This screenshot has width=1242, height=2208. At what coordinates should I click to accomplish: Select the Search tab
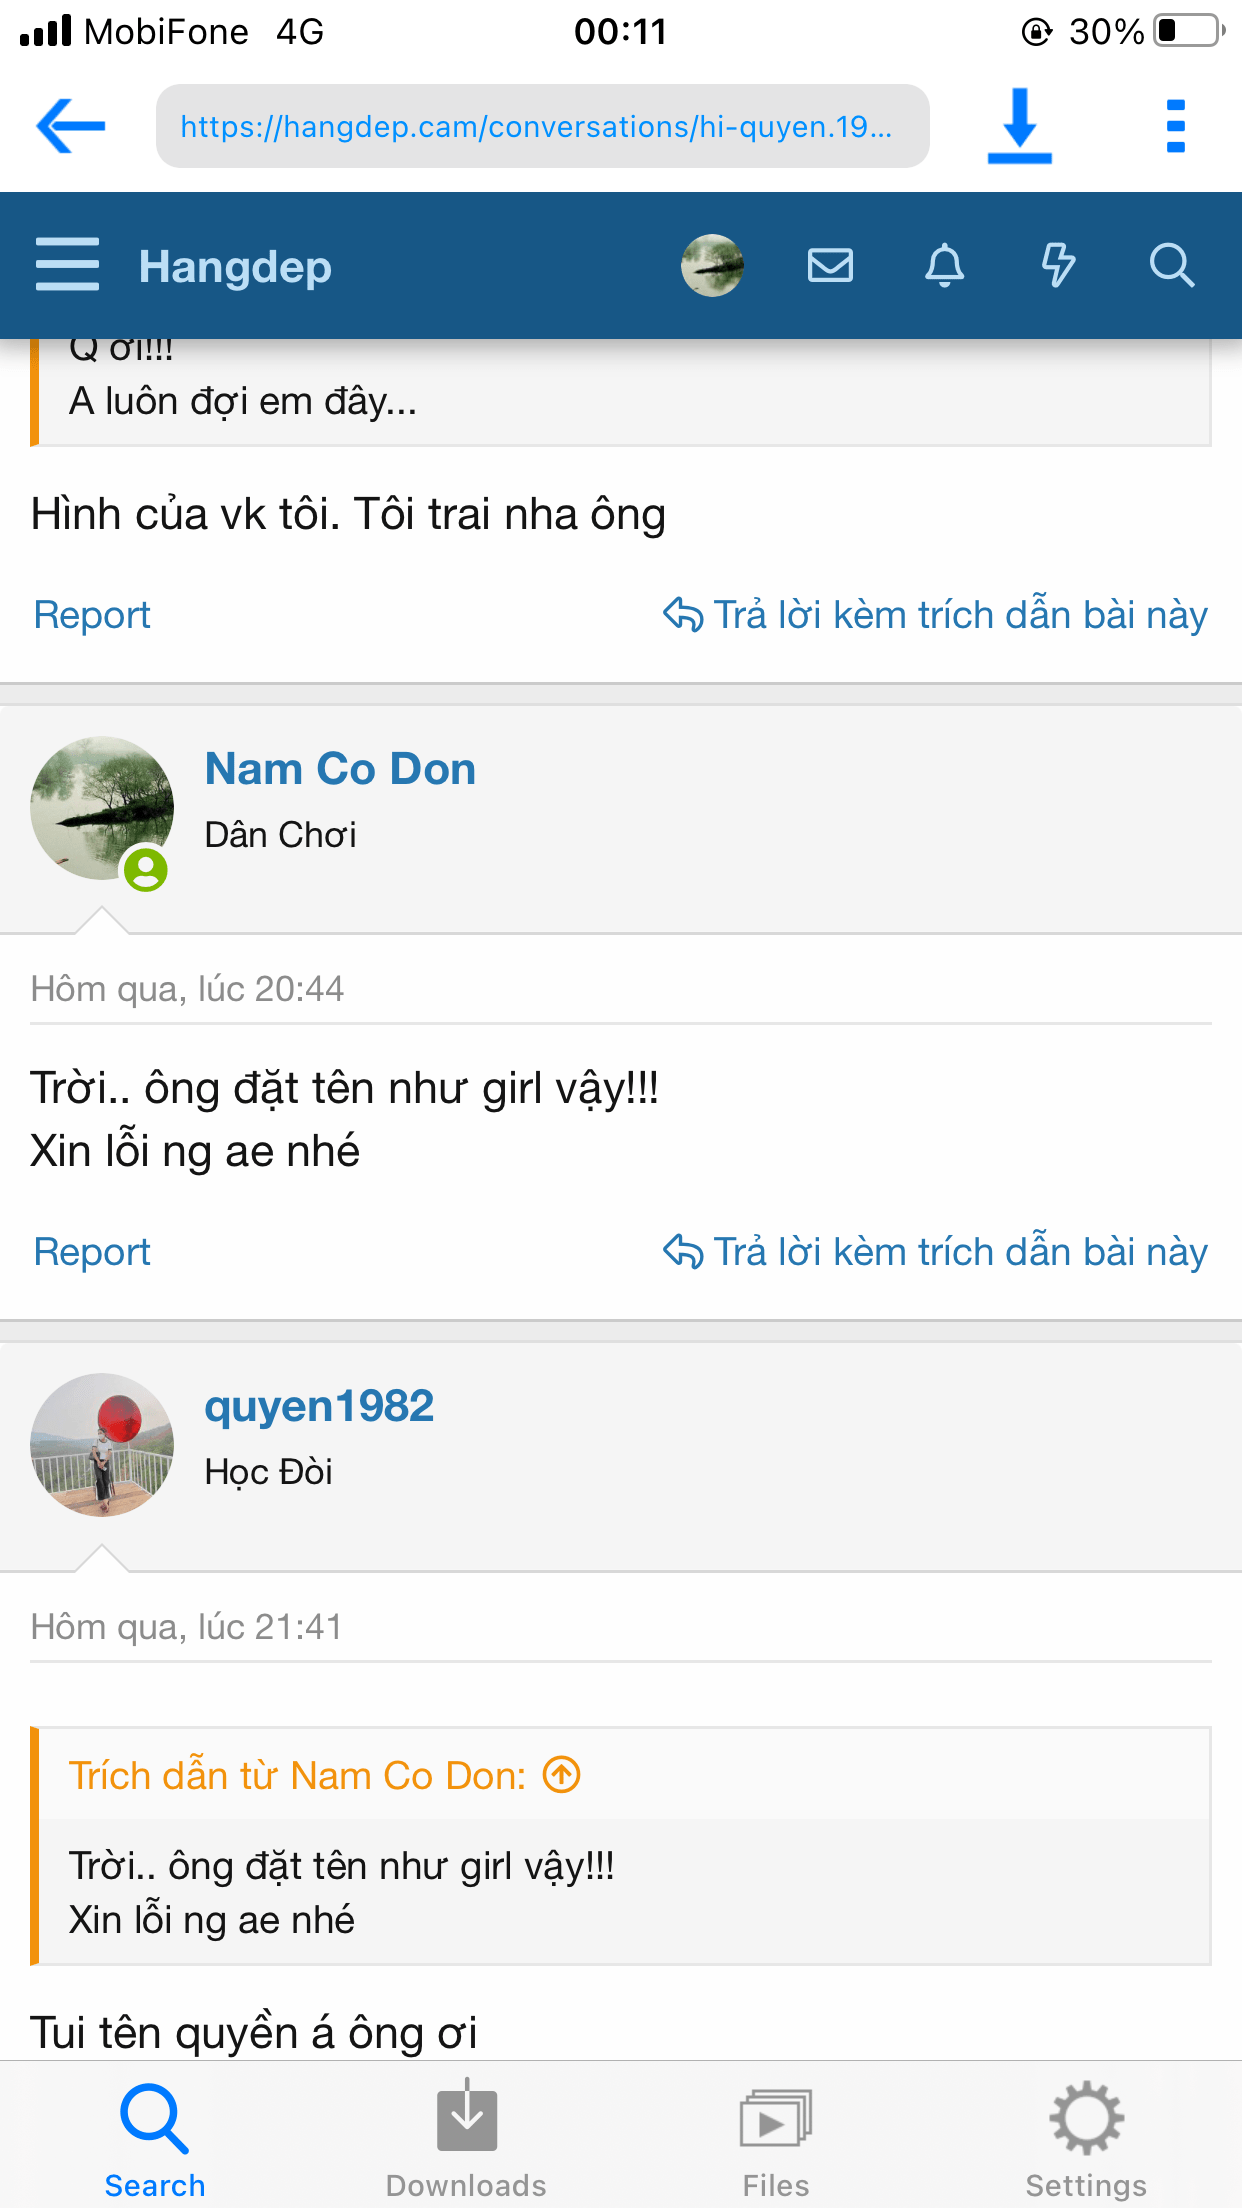point(155,2139)
